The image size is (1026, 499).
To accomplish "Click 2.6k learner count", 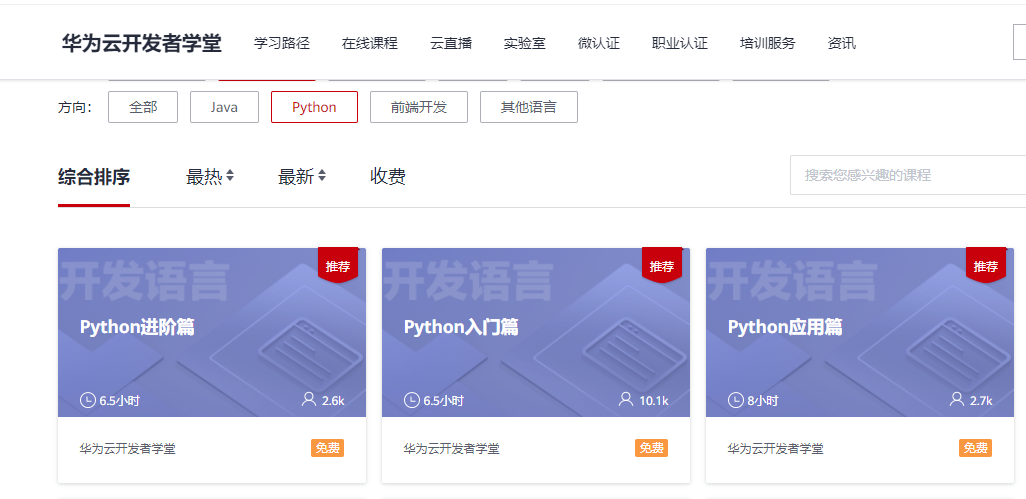I will pos(333,400).
